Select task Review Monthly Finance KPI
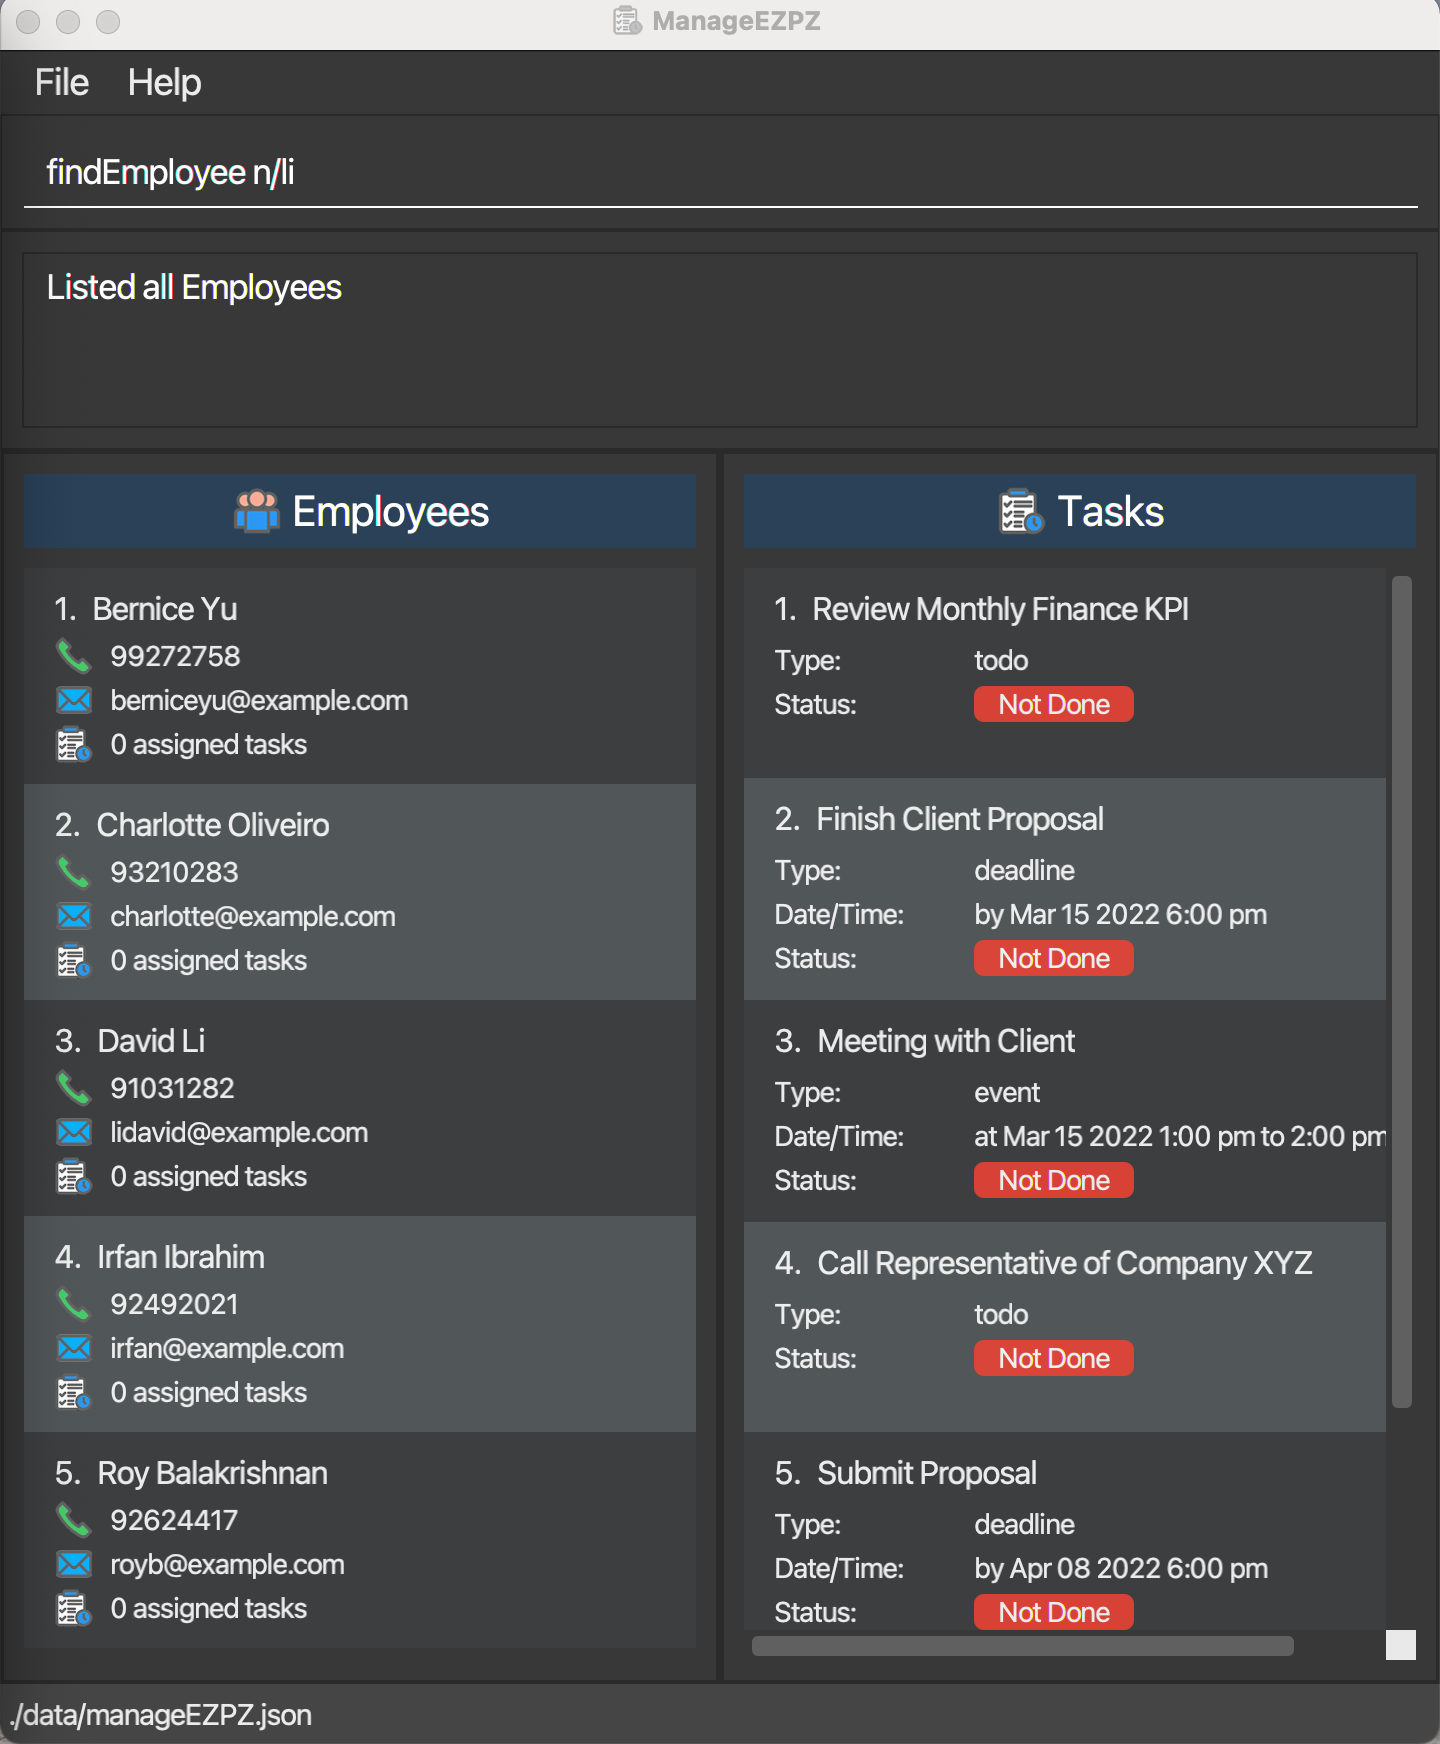Viewport: 1440px width, 1744px height. coord(1000,609)
